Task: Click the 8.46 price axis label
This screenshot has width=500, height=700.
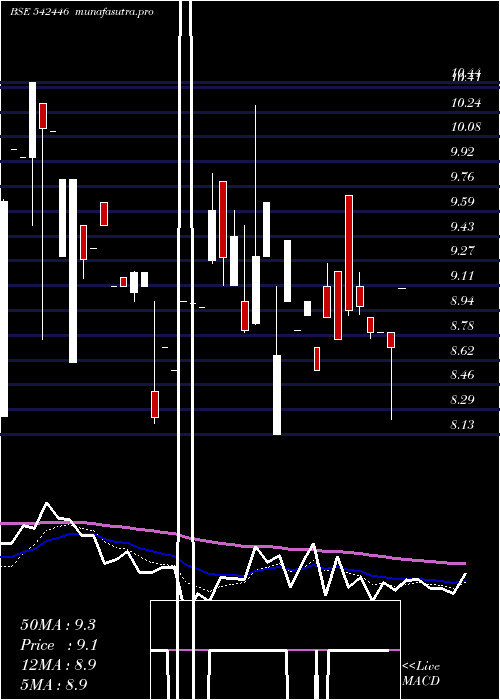Action: point(462,375)
